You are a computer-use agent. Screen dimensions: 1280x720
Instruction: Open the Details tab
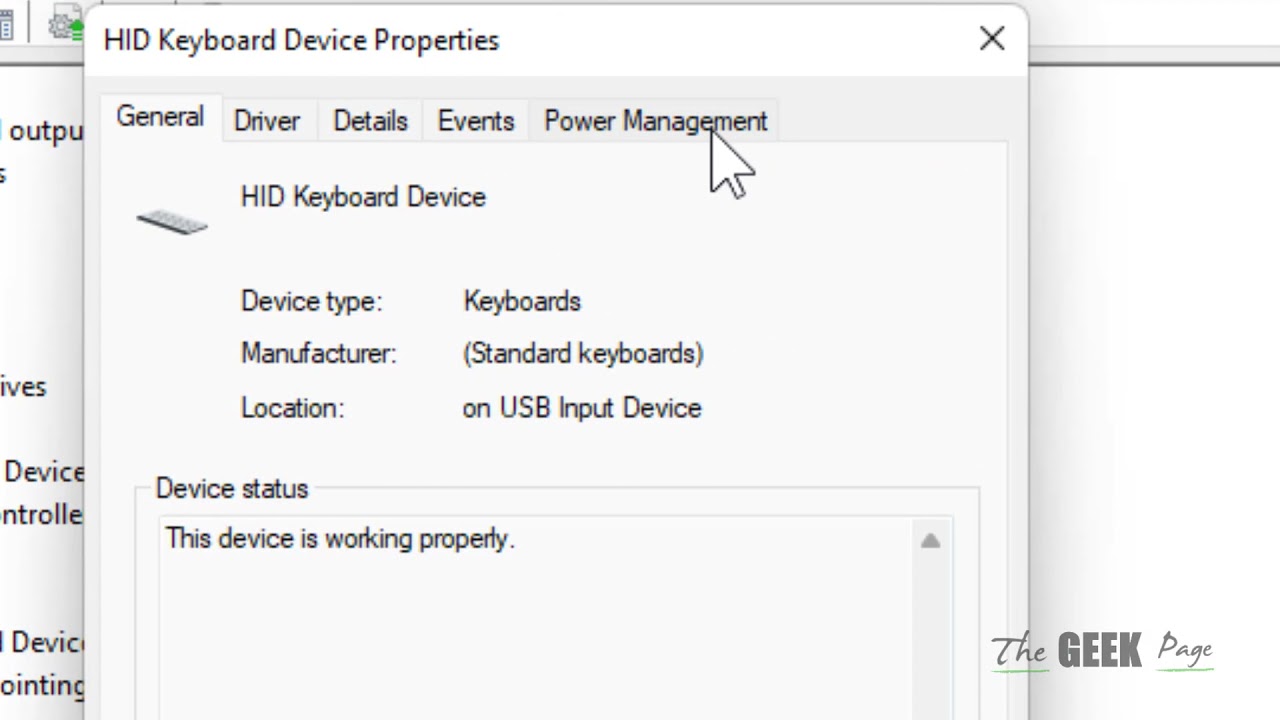tap(370, 121)
